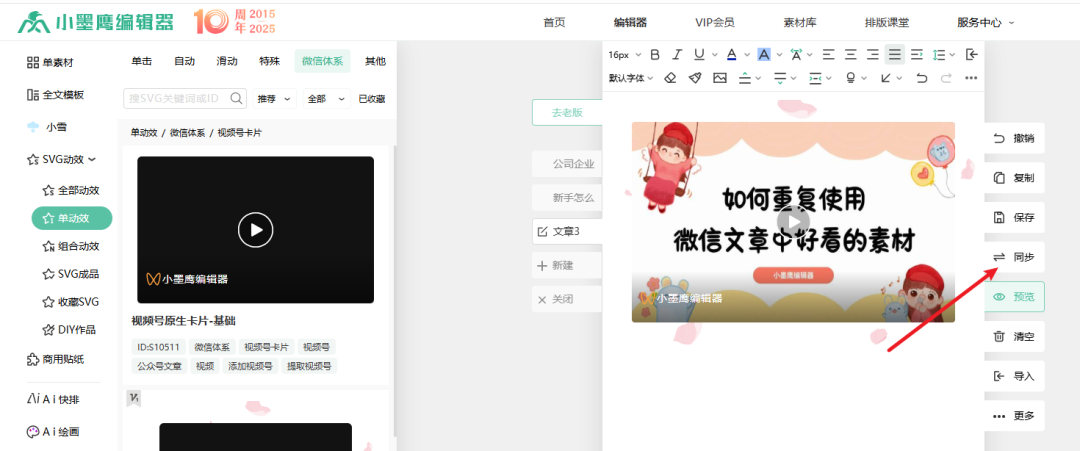The image size is (1080, 451).
Task: Expand the highlight color dropdown arrow
Action: (779, 54)
